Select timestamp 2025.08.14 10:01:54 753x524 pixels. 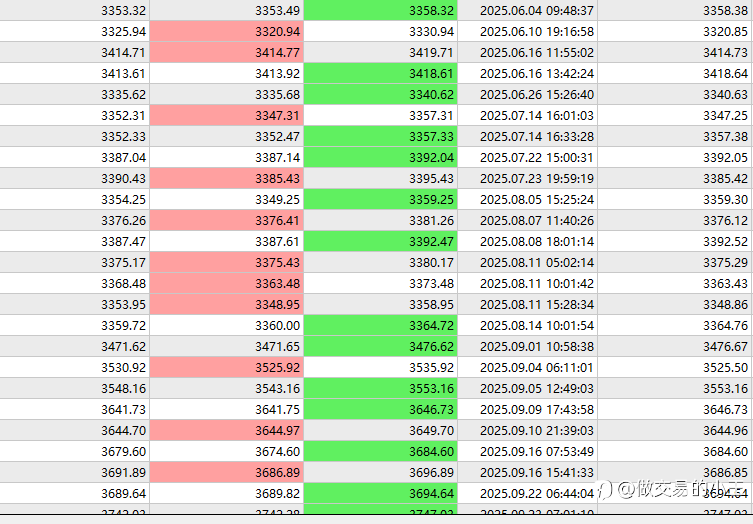[537, 325]
